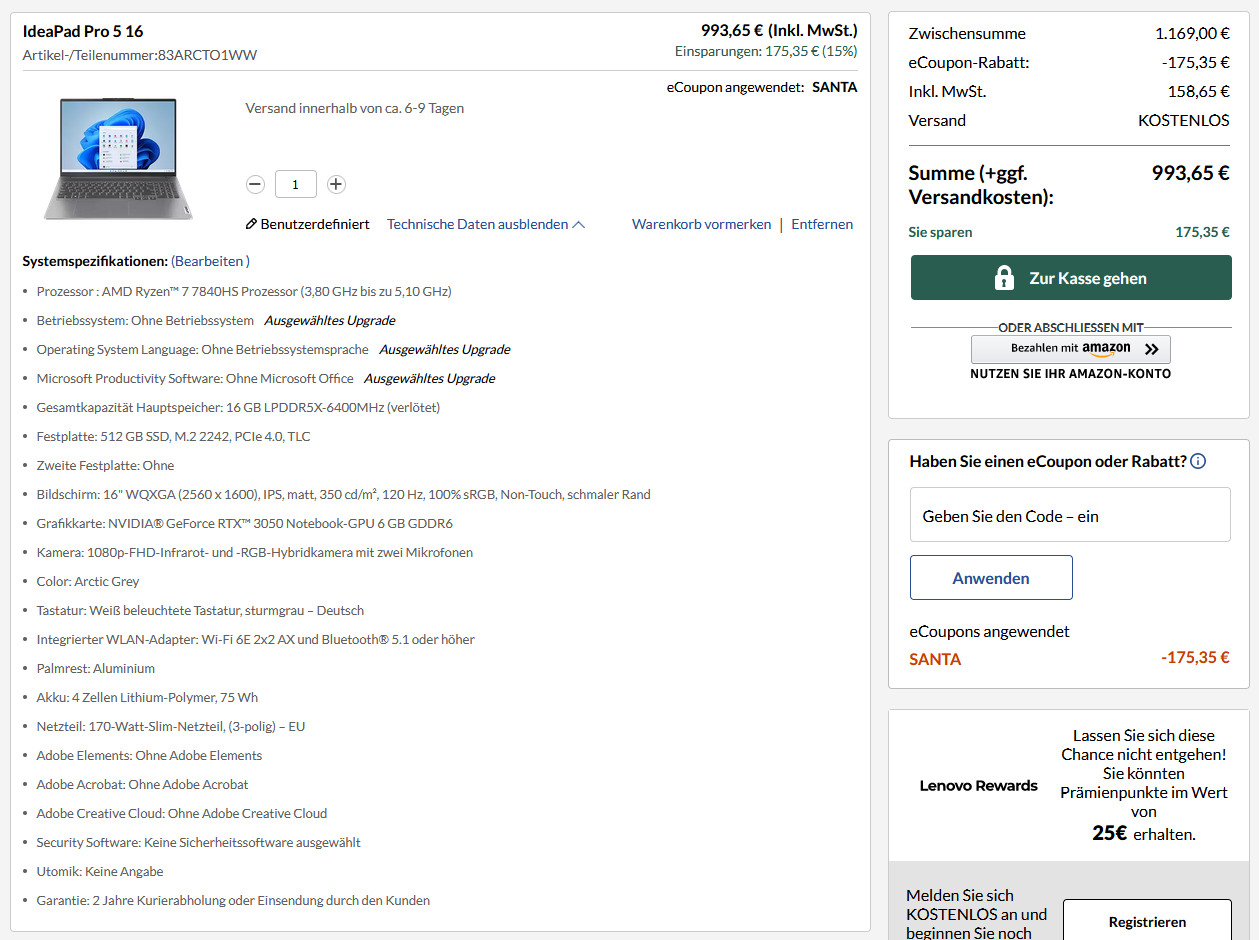Viewport: 1259px width, 940px height.
Task: Click the Bildschirm 16" WQXGA spec line
Action: tap(344, 494)
